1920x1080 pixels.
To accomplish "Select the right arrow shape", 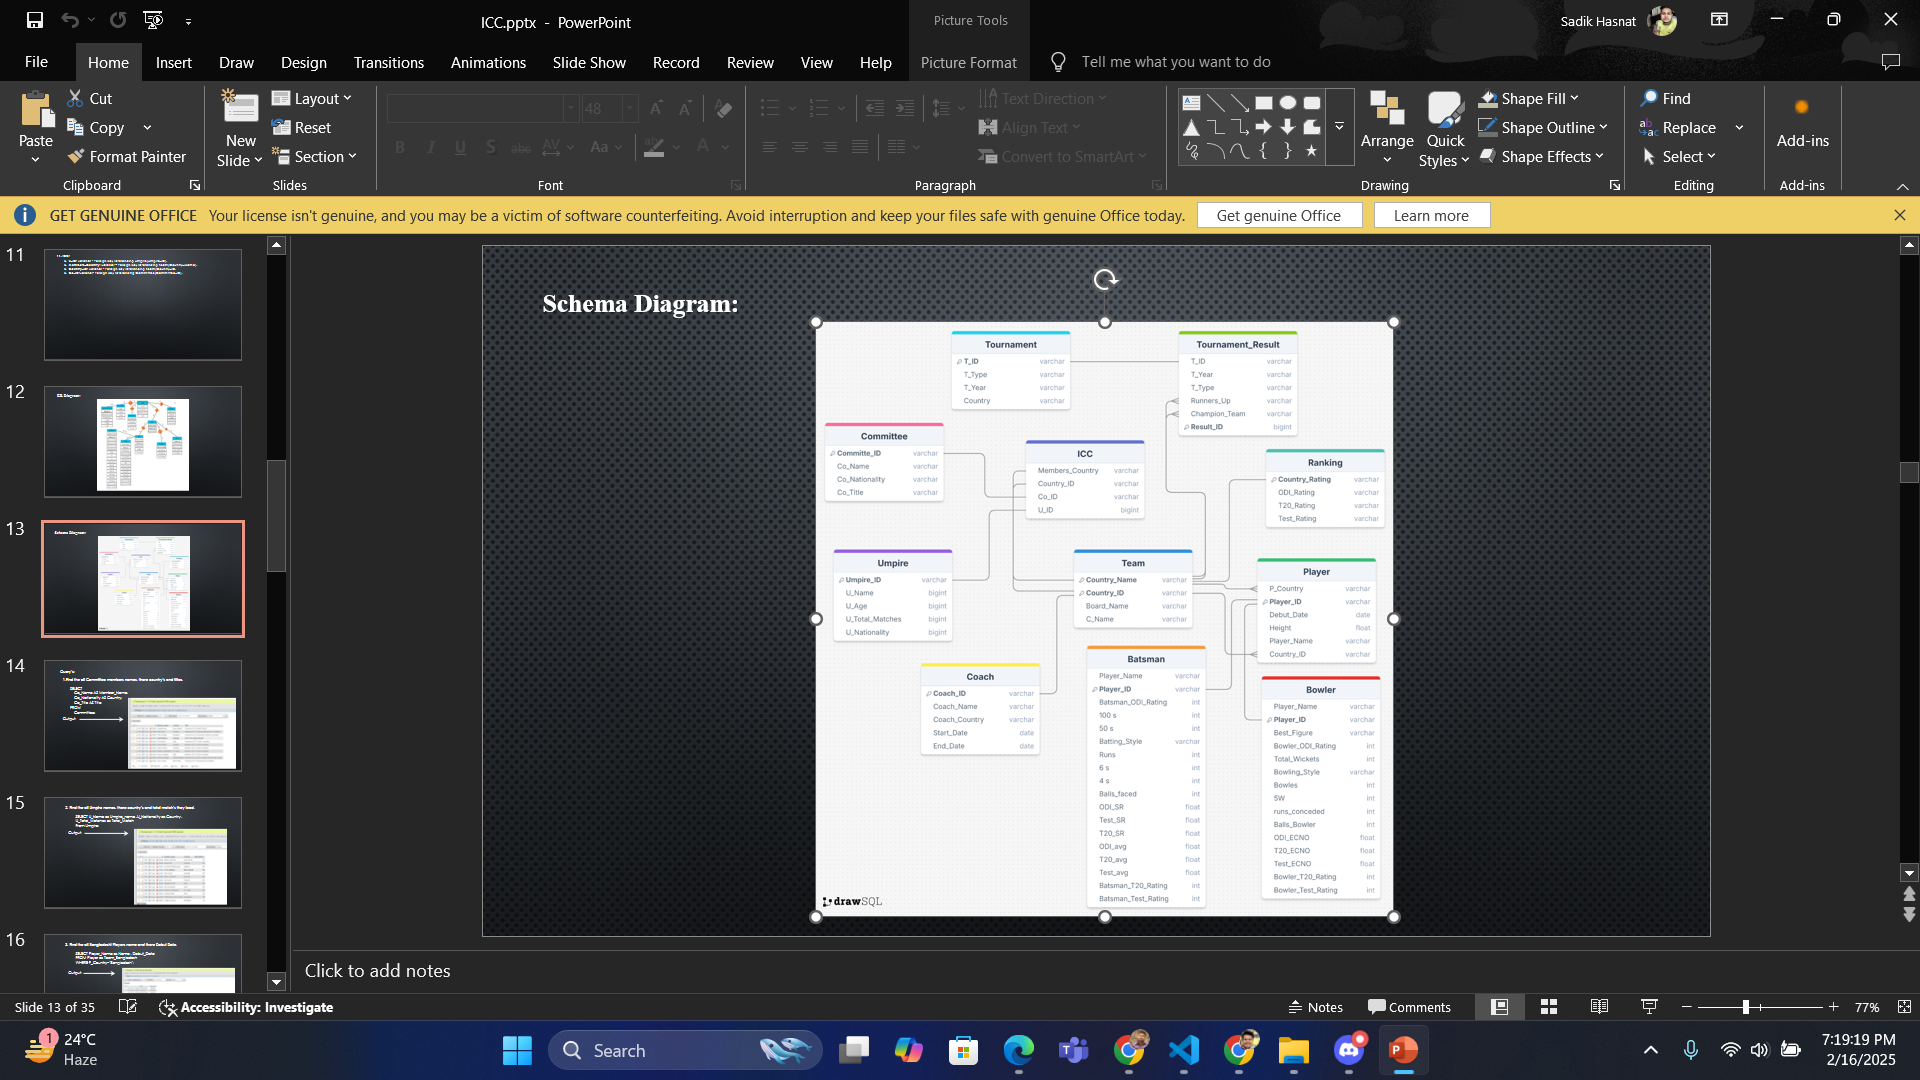I will [x=1264, y=127].
